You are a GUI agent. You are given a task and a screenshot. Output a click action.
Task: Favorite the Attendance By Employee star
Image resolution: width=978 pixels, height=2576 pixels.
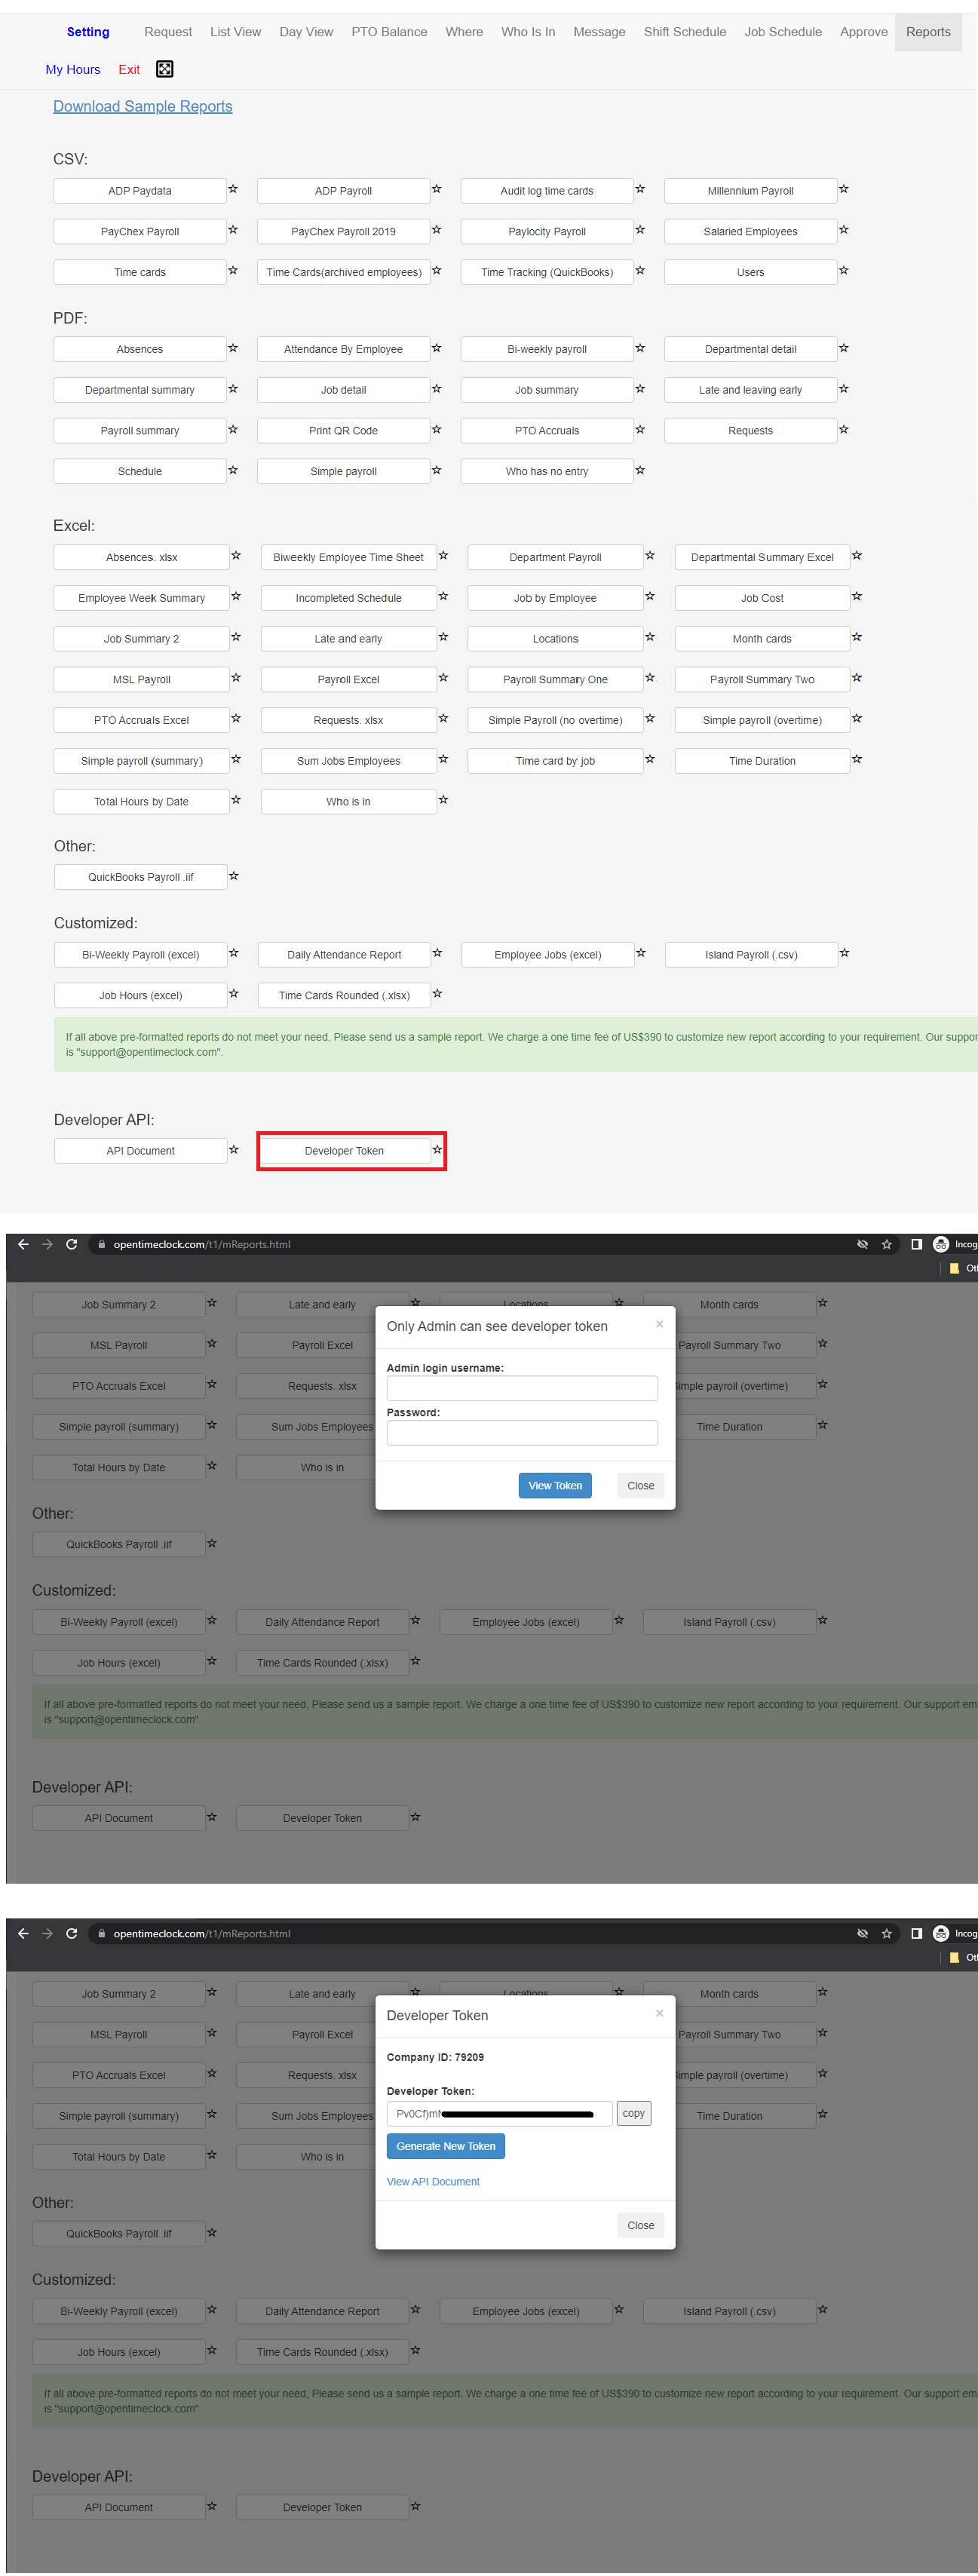click(437, 348)
